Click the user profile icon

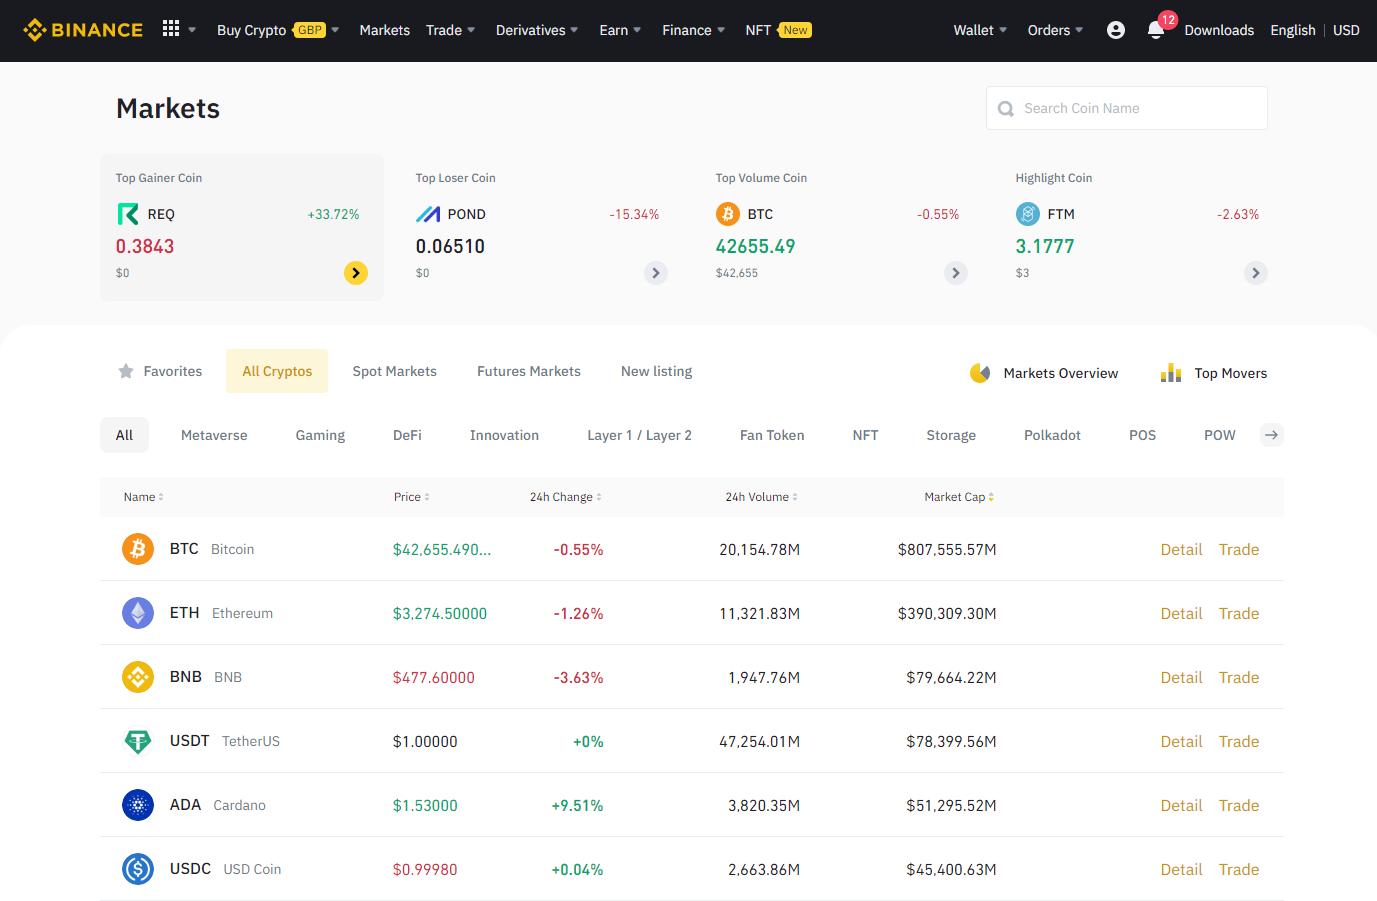tap(1115, 29)
